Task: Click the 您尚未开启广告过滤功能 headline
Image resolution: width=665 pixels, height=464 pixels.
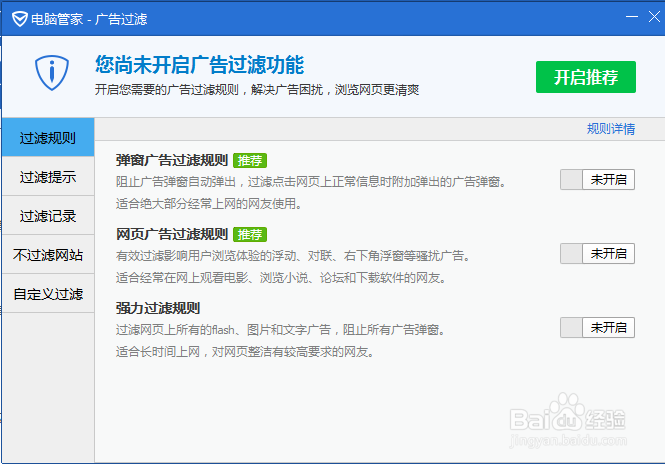Action: pyautogui.click(x=199, y=64)
